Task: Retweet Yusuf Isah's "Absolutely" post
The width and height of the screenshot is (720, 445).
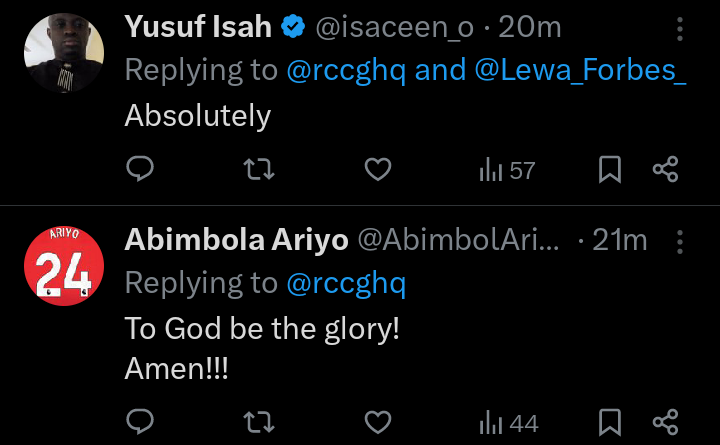Action: [259, 169]
